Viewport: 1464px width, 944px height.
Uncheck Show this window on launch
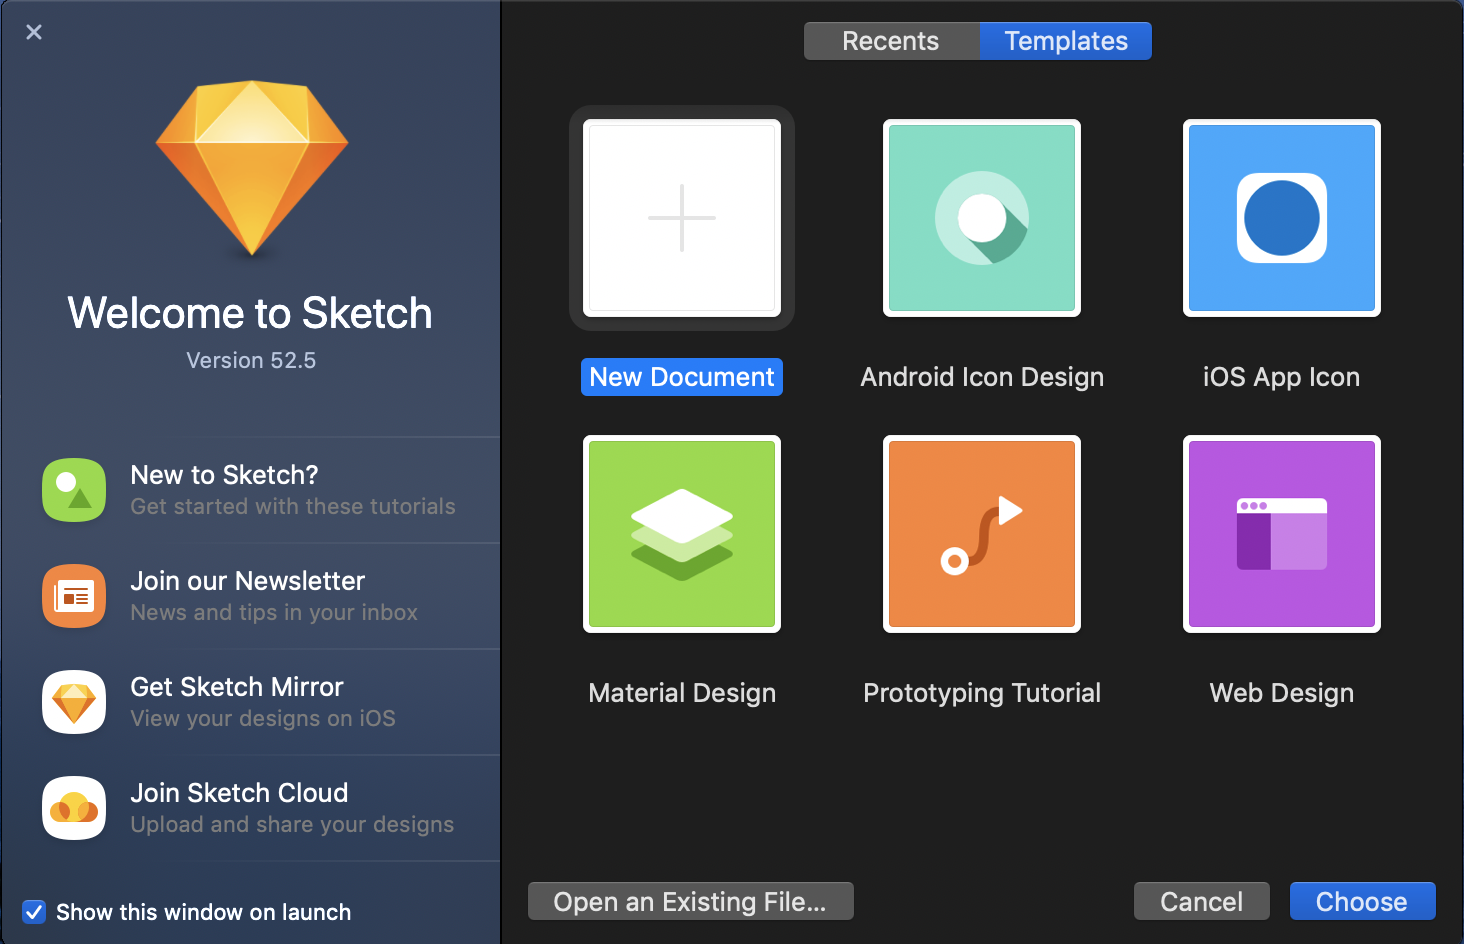34,912
